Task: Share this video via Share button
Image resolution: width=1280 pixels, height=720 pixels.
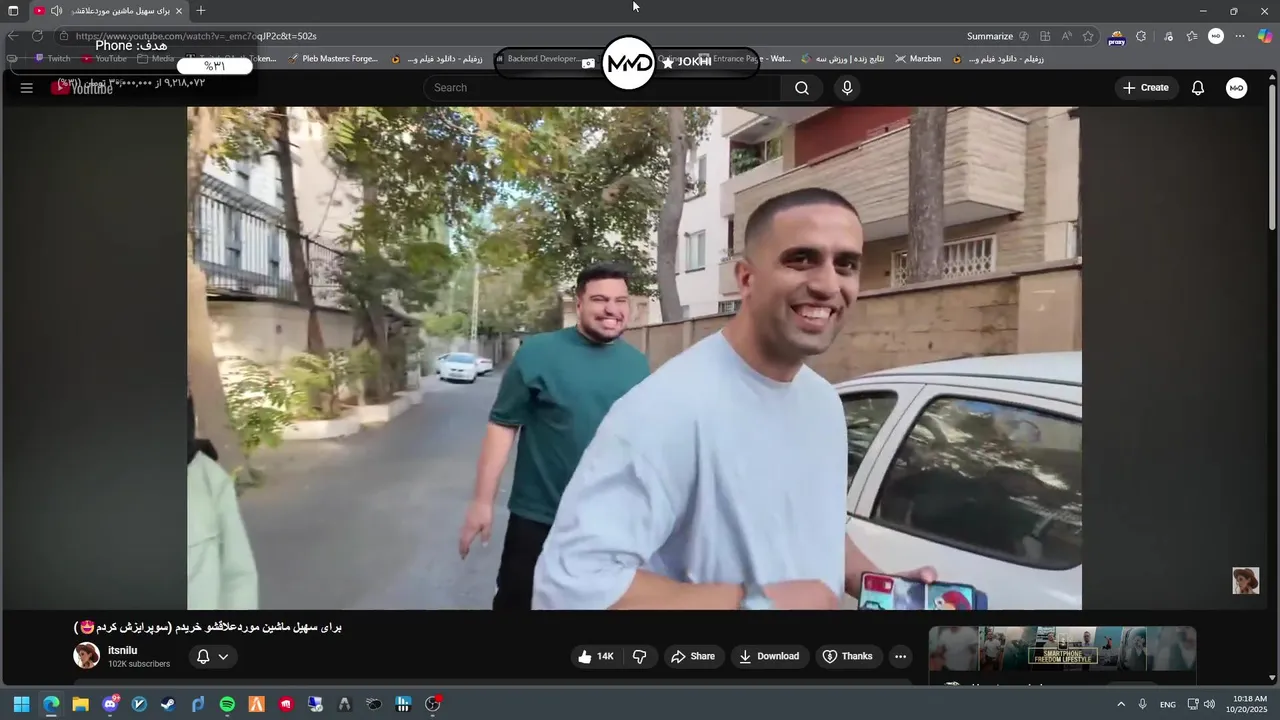Action: click(692, 656)
